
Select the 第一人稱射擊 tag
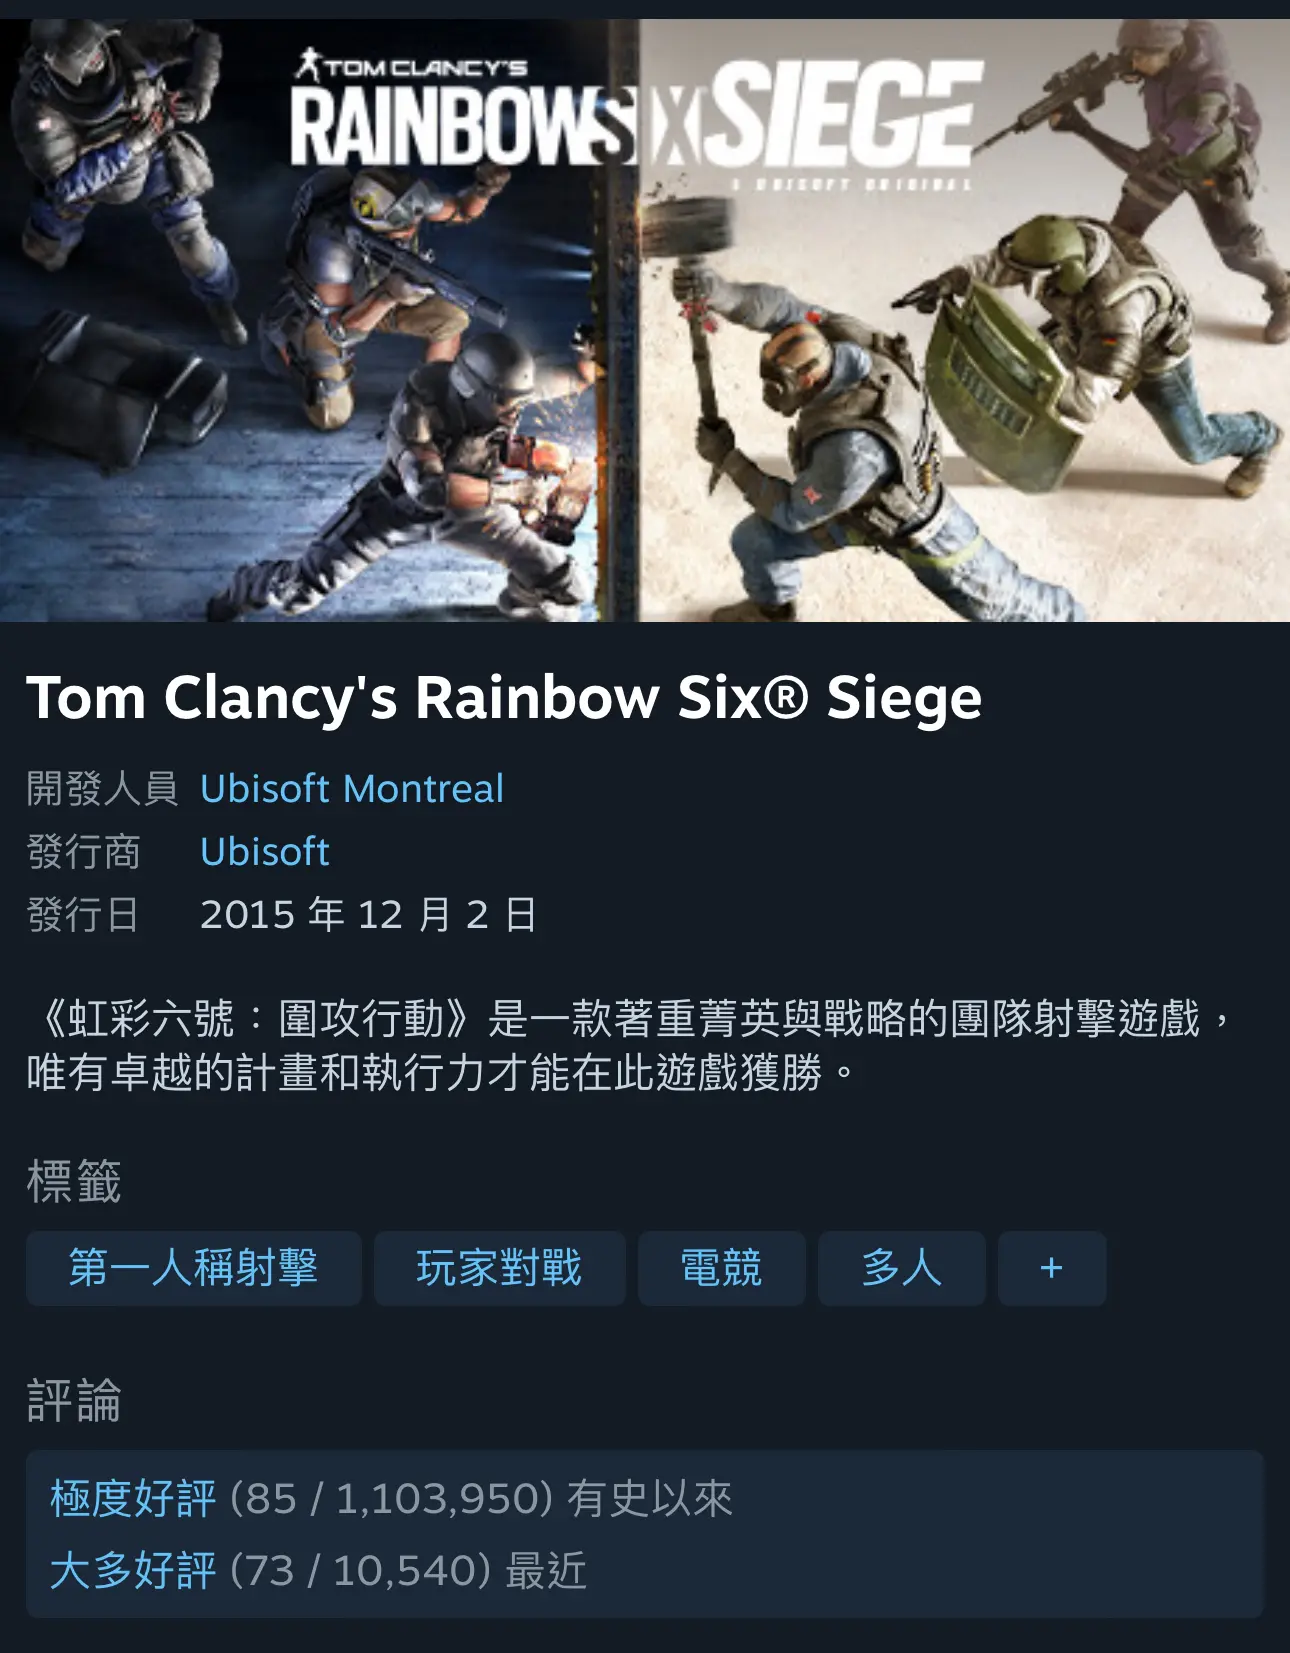194,1268
